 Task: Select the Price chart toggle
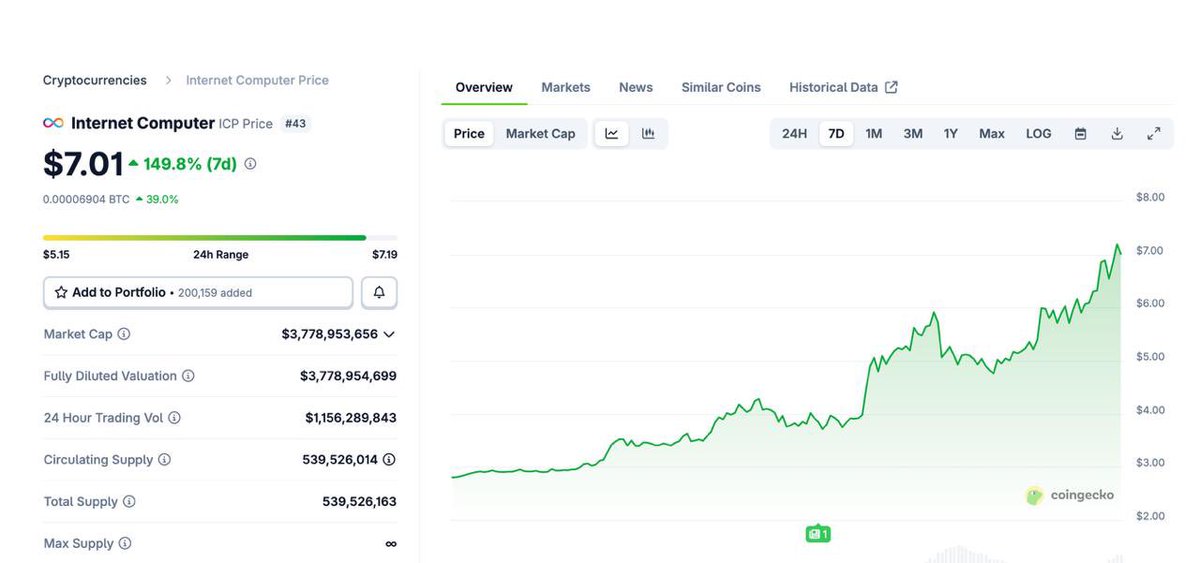pyautogui.click(x=469, y=134)
